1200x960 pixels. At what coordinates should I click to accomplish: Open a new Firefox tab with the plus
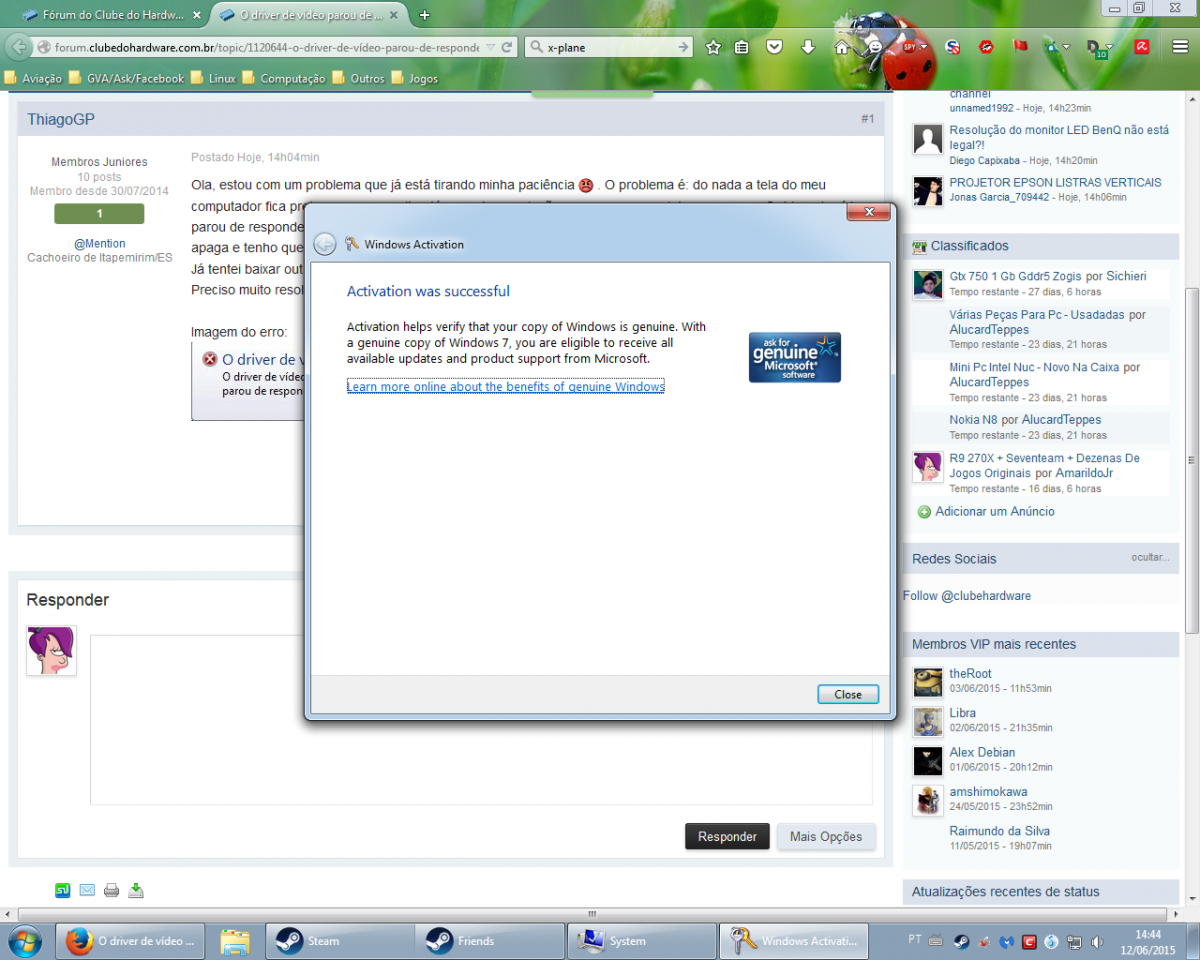coord(425,15)
